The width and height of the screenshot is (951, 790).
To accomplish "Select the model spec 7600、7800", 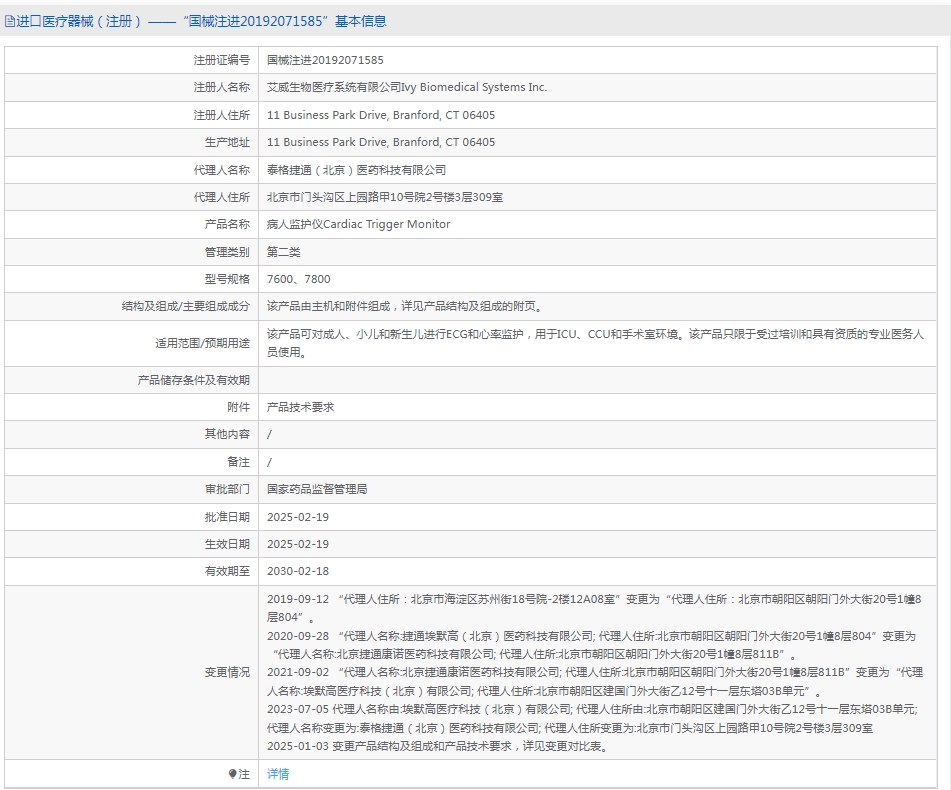I will (298, 279).
